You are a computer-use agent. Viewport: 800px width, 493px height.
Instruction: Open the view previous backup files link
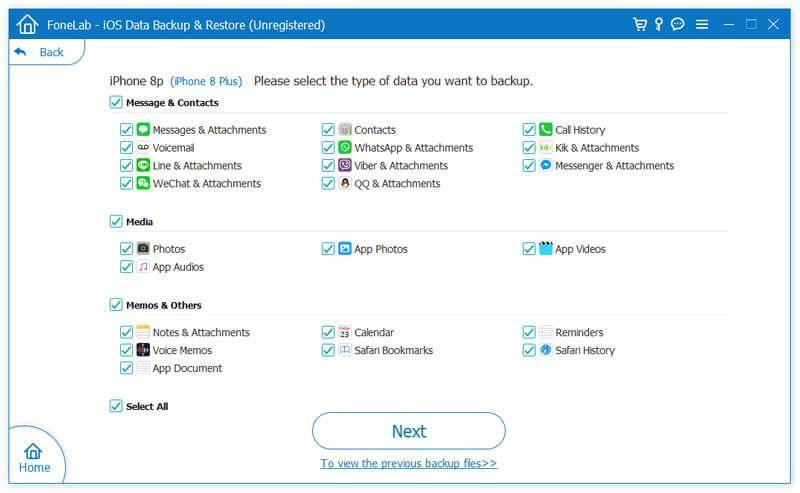(x=408, y=463)
